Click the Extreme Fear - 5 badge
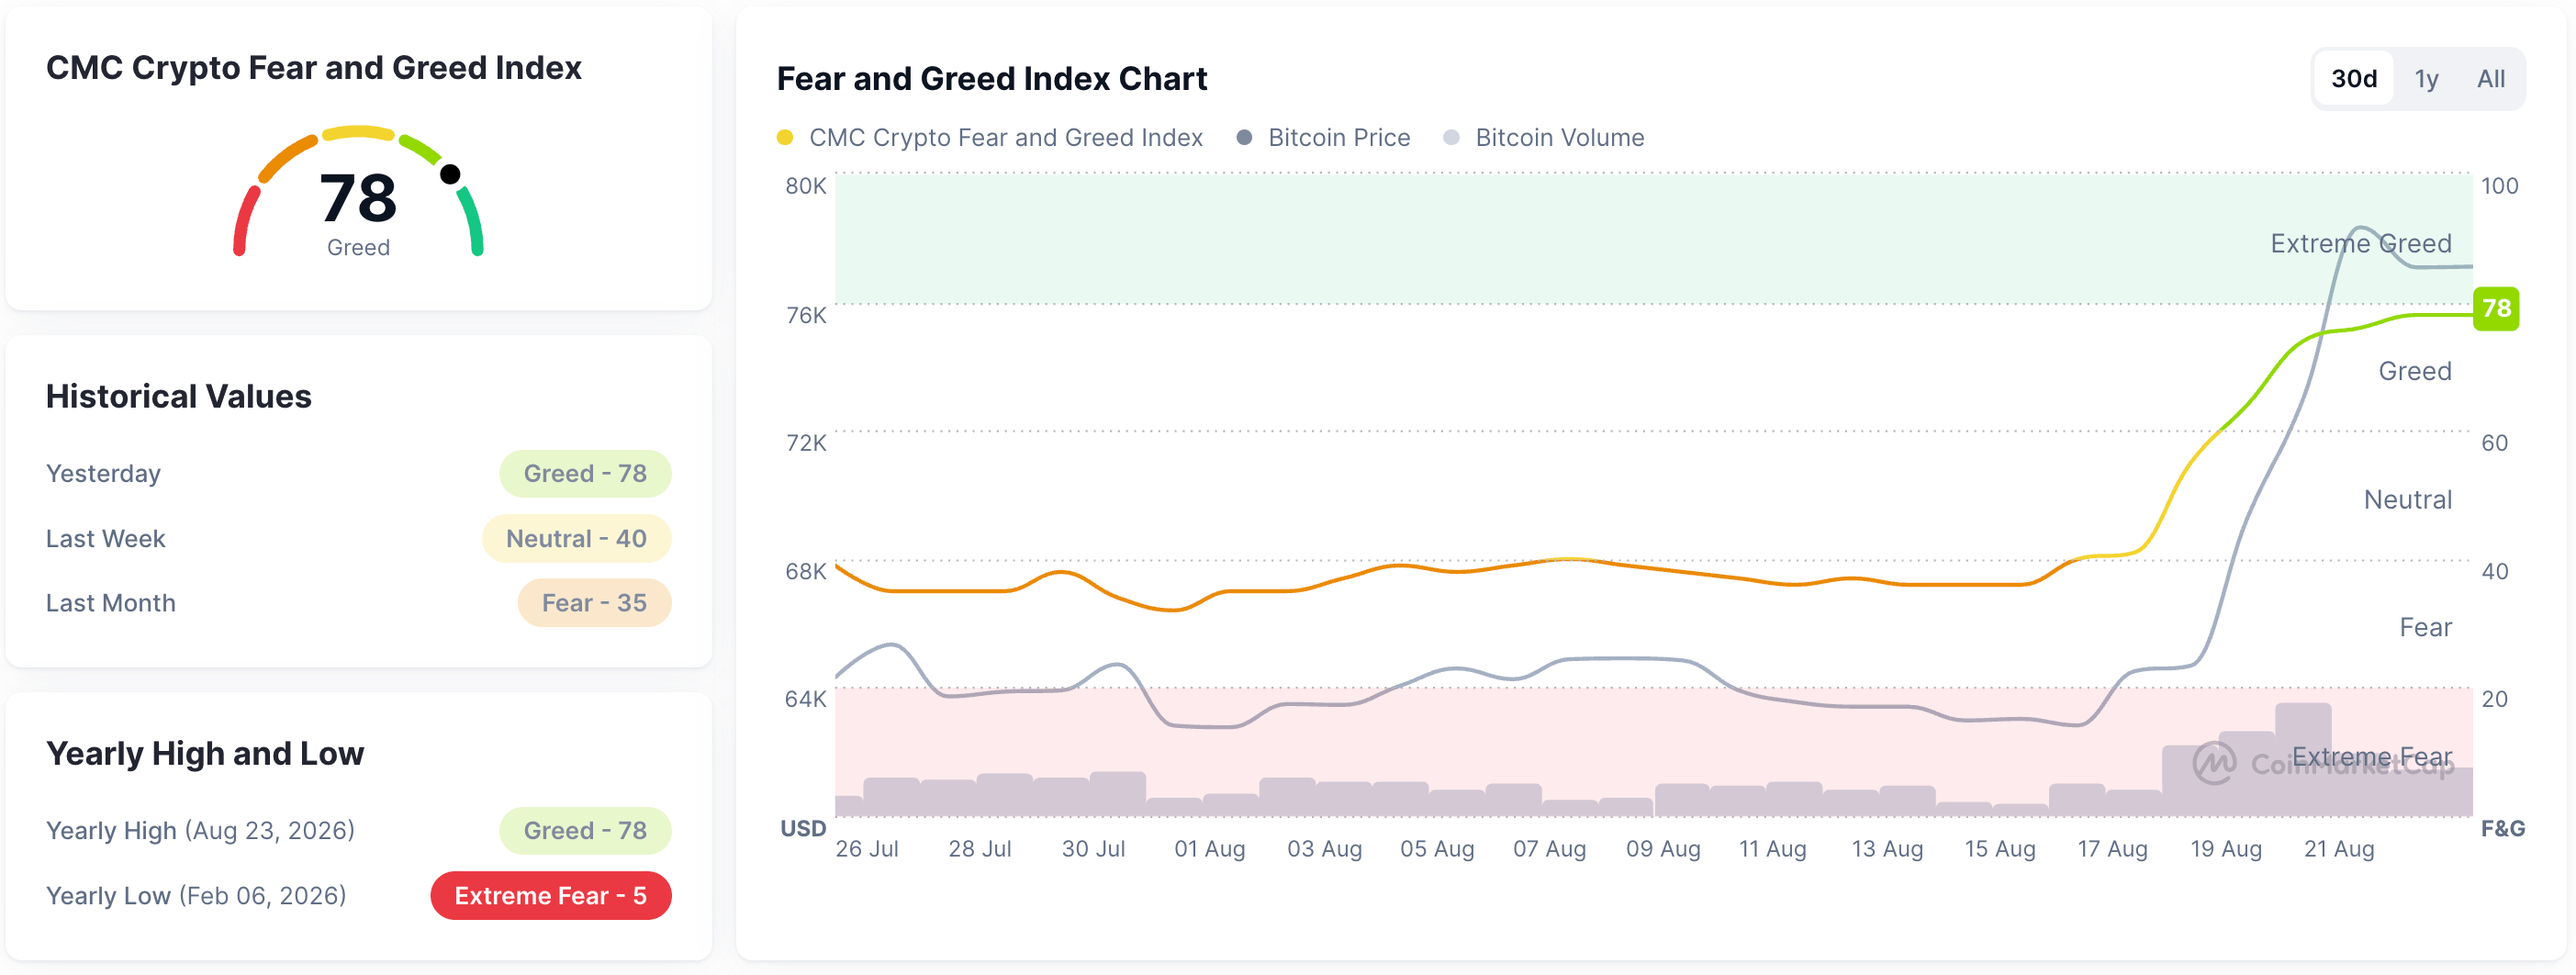2576x975 pixels. [x=550, y=895]
